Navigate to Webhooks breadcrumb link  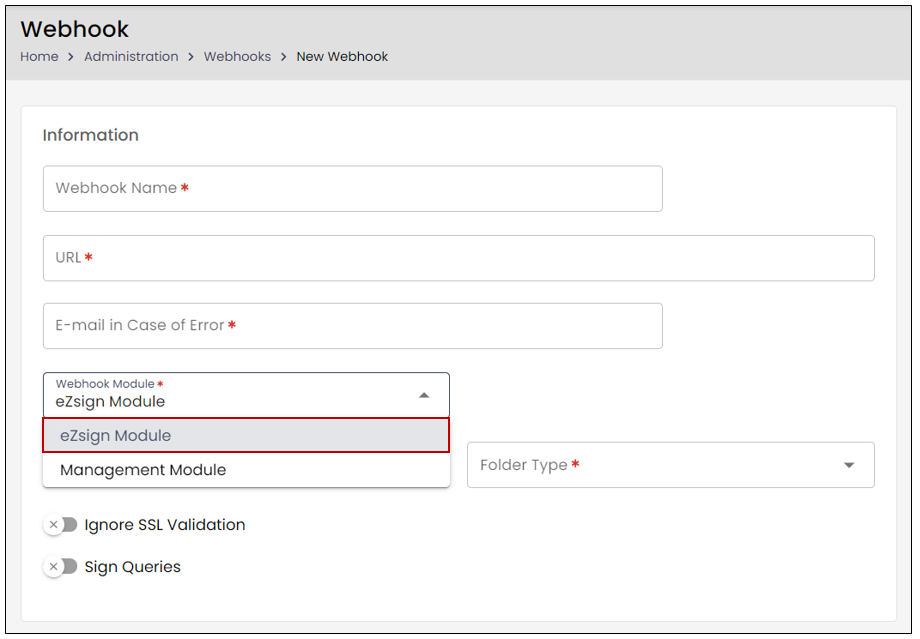(238, 57)
